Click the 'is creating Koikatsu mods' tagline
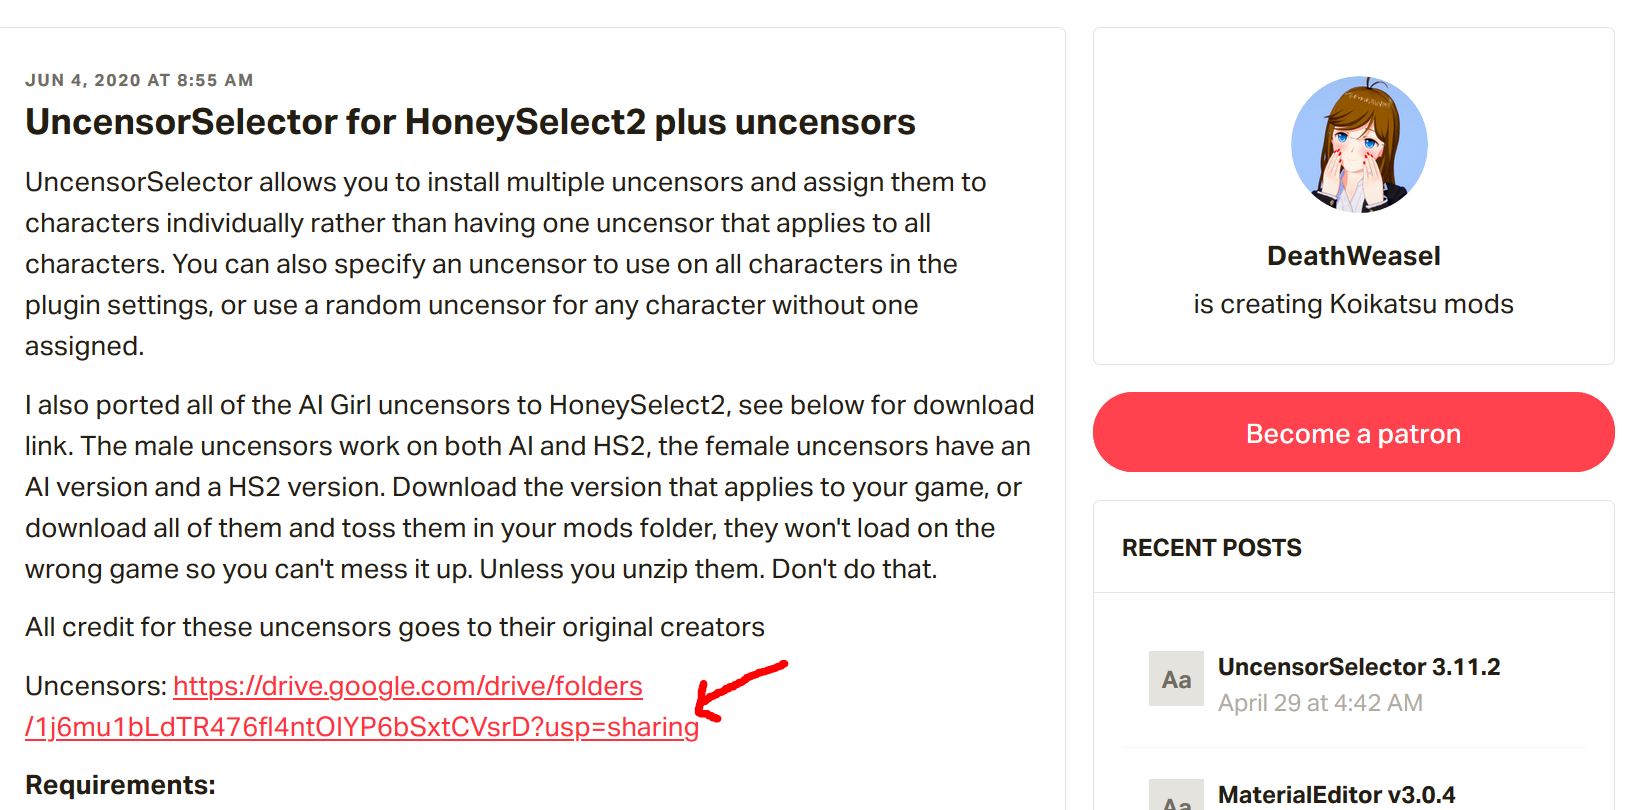The image size is (1631, 810). click(x=1353, y=304)
